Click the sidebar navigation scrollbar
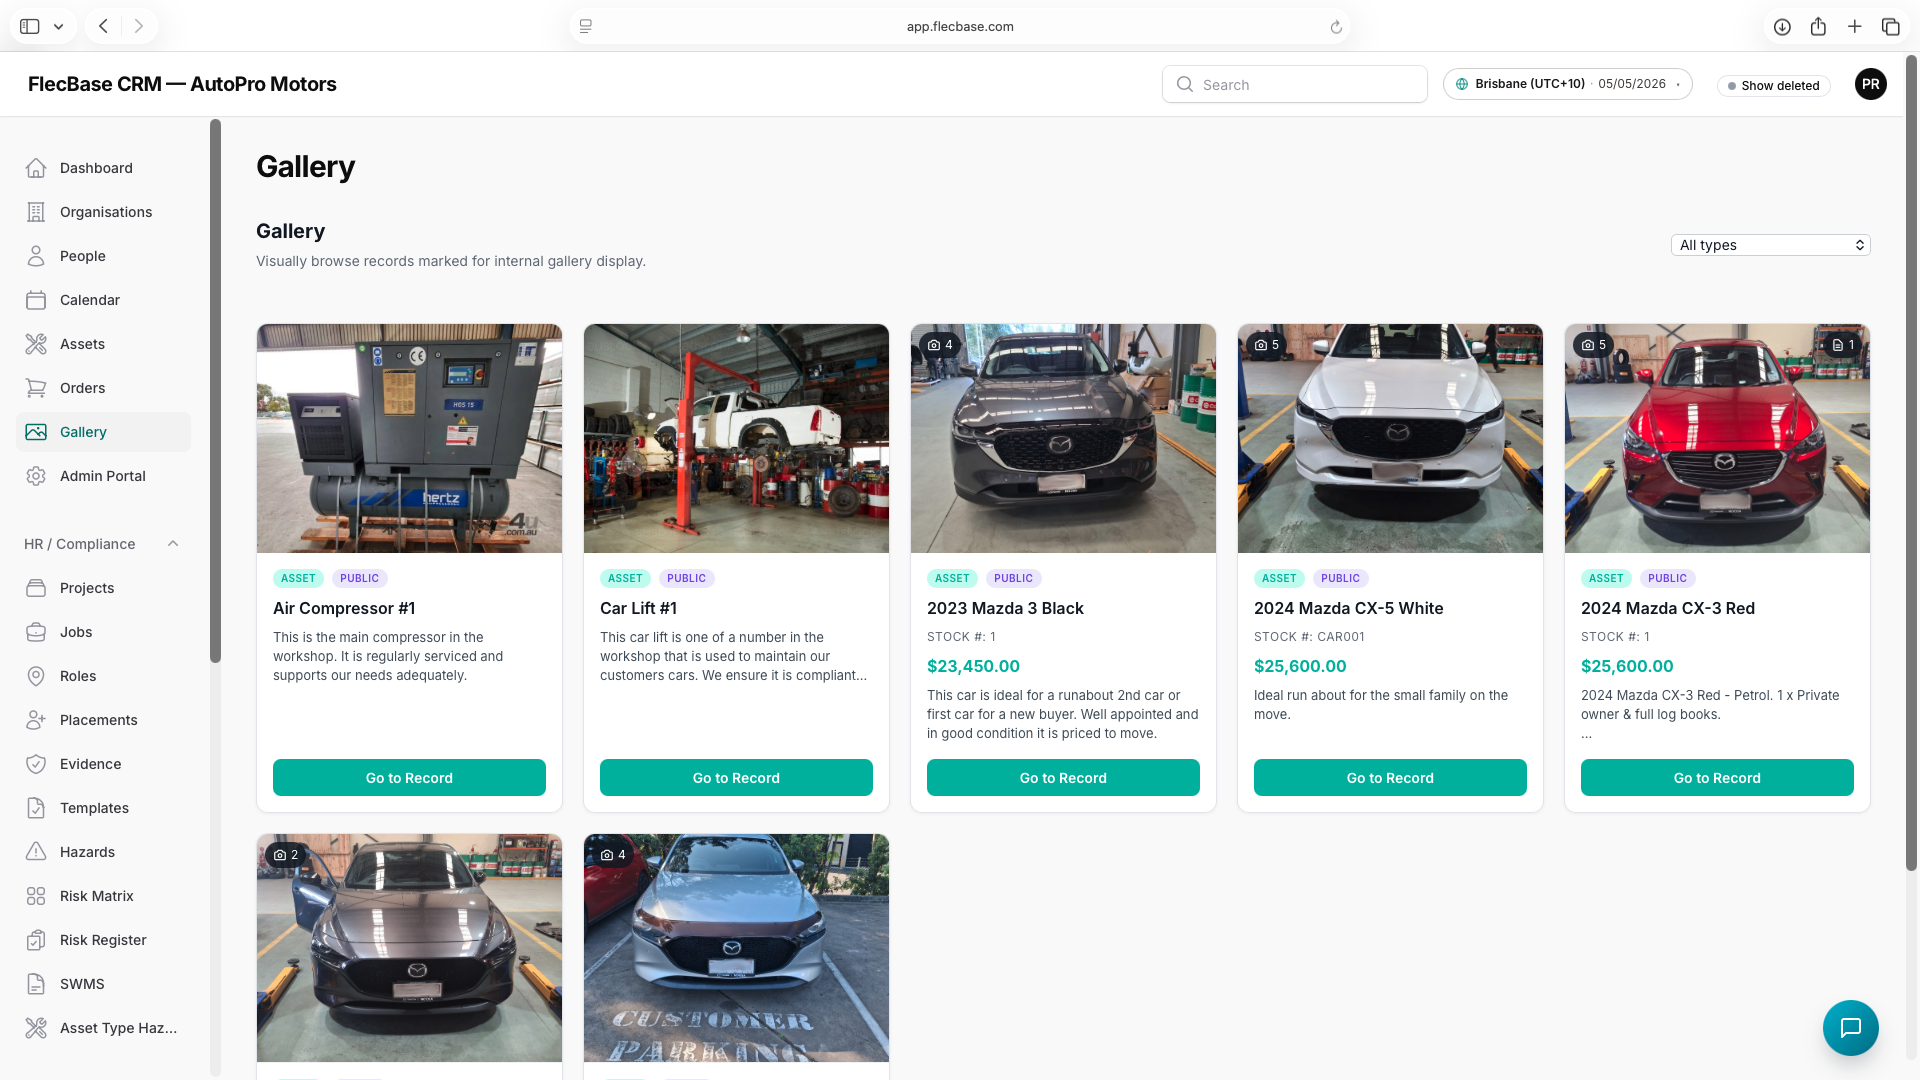 (x=215, y=391)
